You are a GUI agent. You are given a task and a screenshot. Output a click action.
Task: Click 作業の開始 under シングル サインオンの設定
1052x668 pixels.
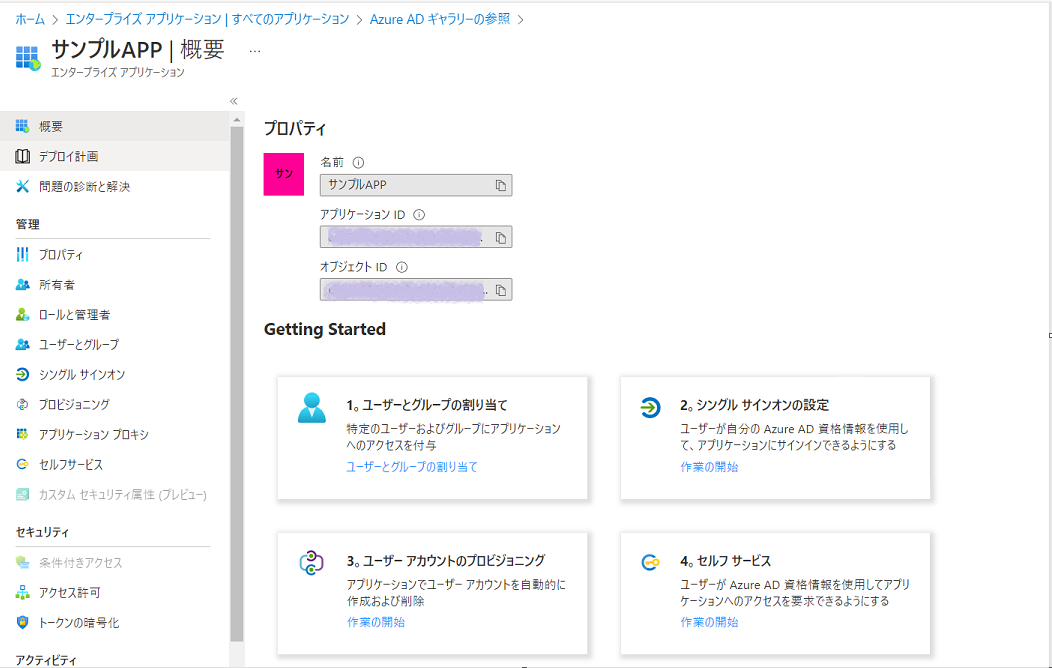(709, 467)
